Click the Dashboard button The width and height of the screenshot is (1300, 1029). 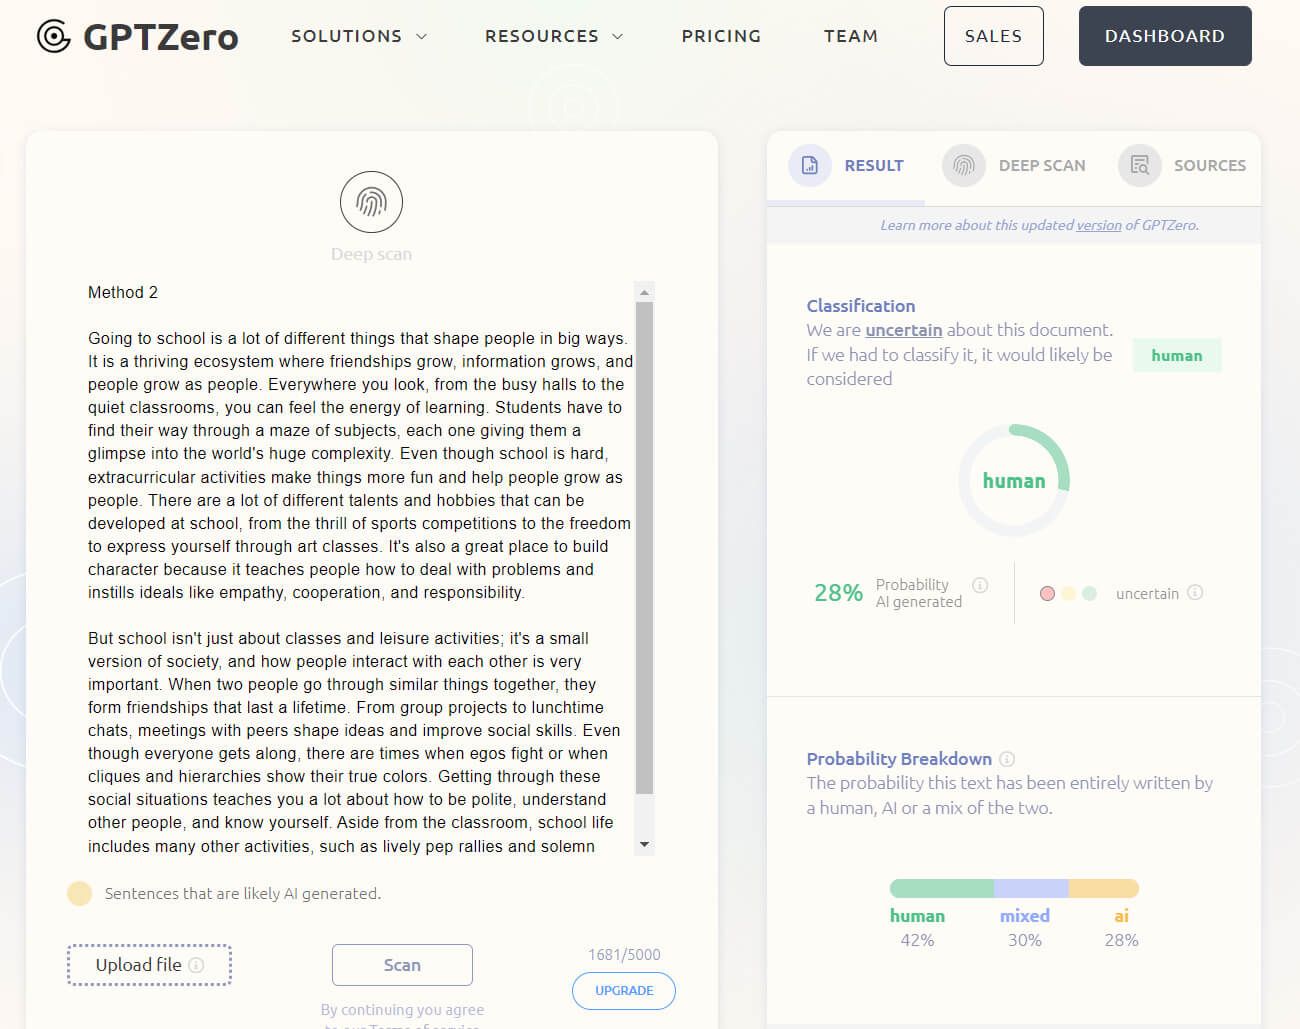coord(1164,36)
